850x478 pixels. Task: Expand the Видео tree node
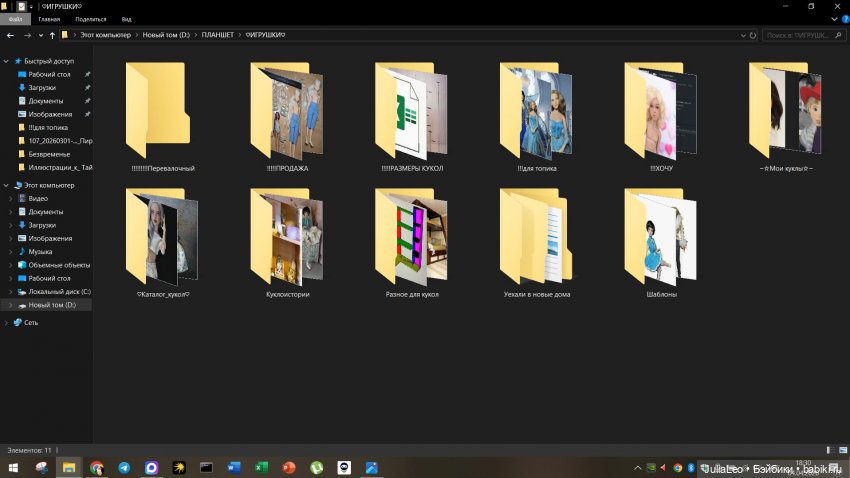(10, 199)
